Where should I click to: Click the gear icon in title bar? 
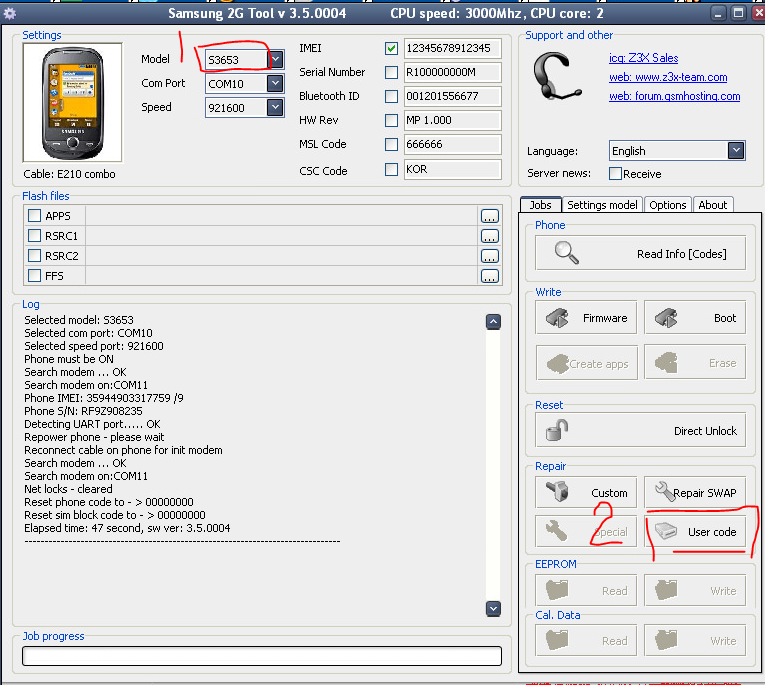click(9, 13)
